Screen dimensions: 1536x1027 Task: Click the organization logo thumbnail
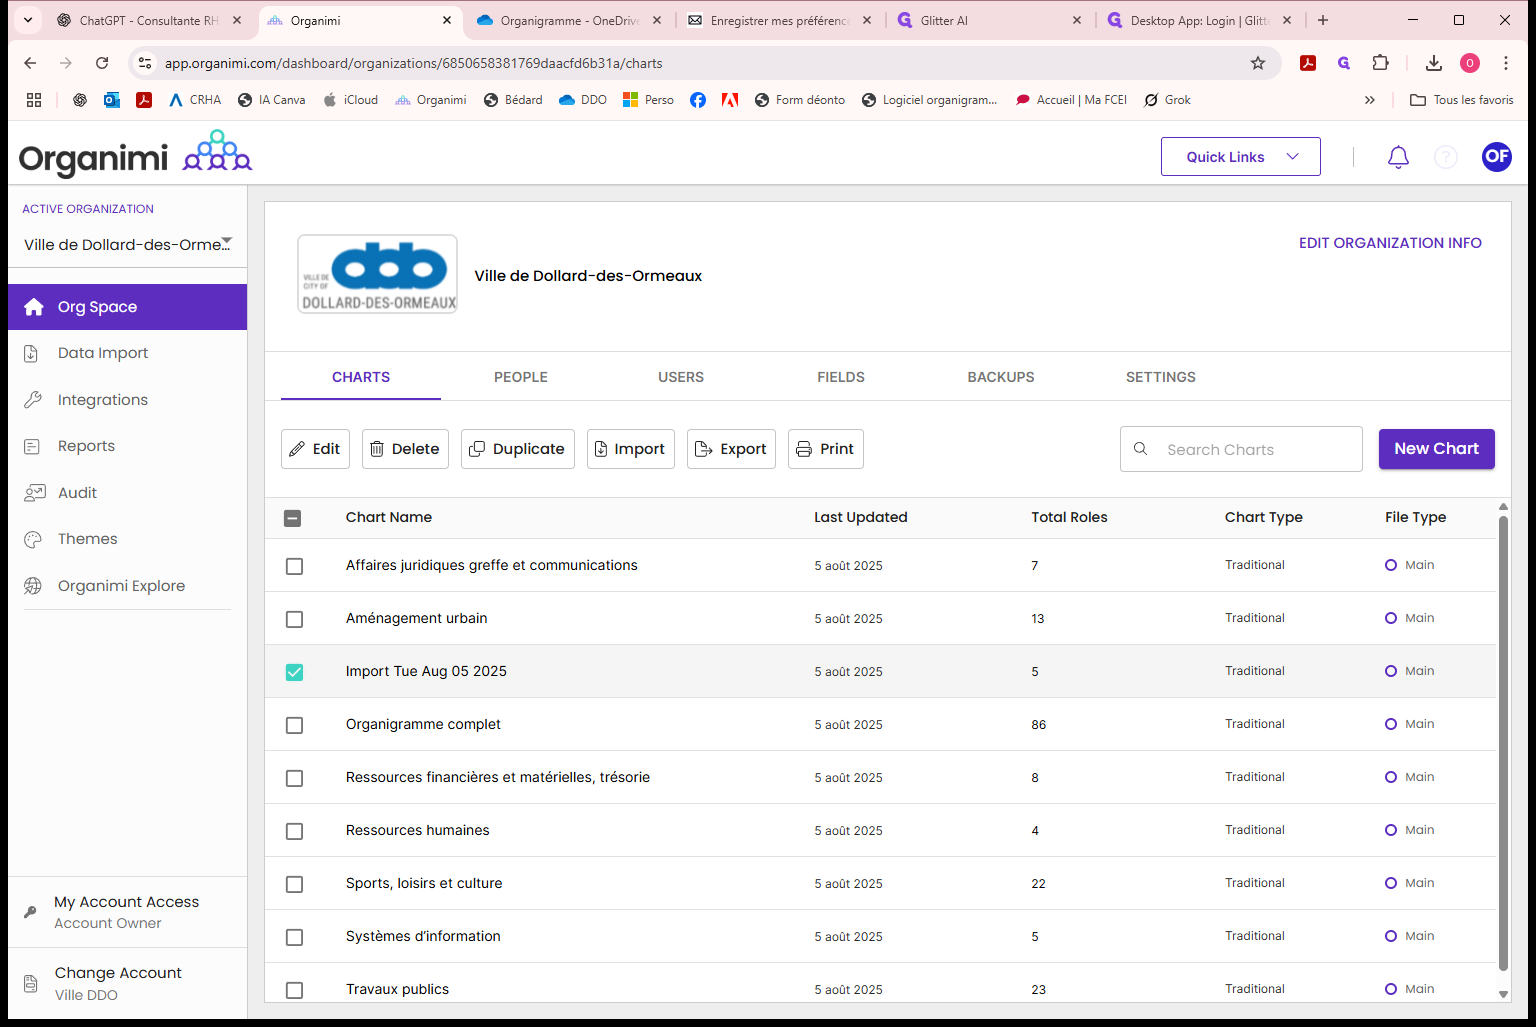(378, 274)
